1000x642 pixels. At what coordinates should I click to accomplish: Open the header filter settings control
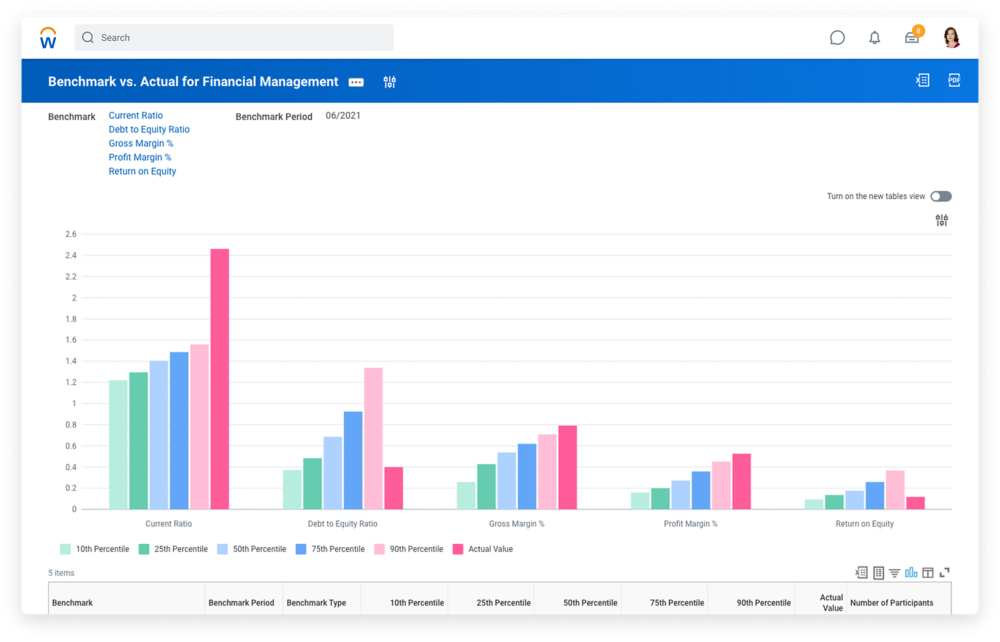(389, 81)
